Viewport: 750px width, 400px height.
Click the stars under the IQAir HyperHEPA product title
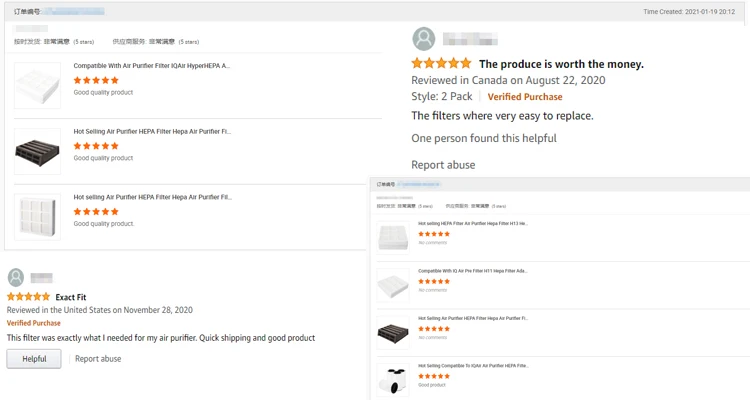pyautogui.click(x=96, y=80)
